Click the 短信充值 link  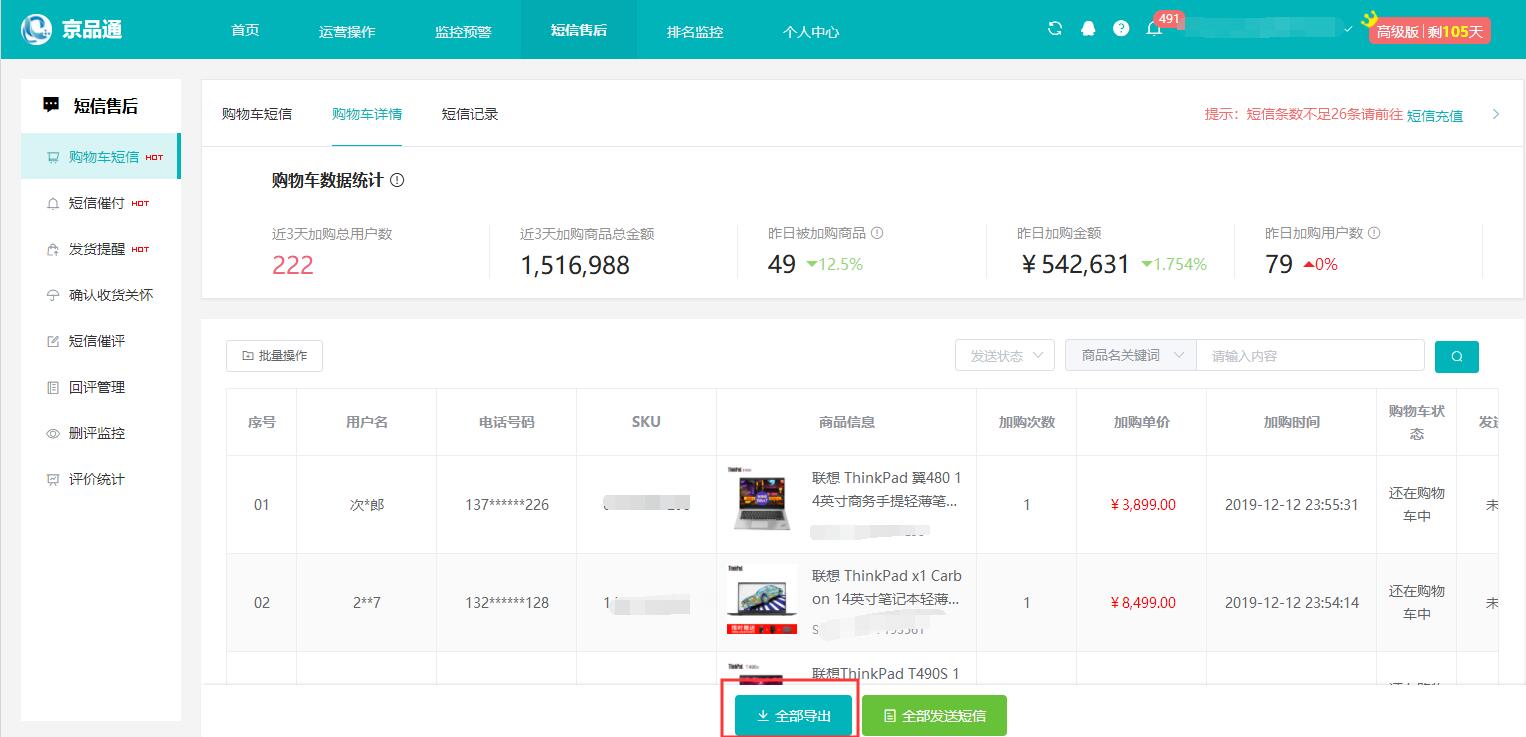click(x=1434, y=115)
